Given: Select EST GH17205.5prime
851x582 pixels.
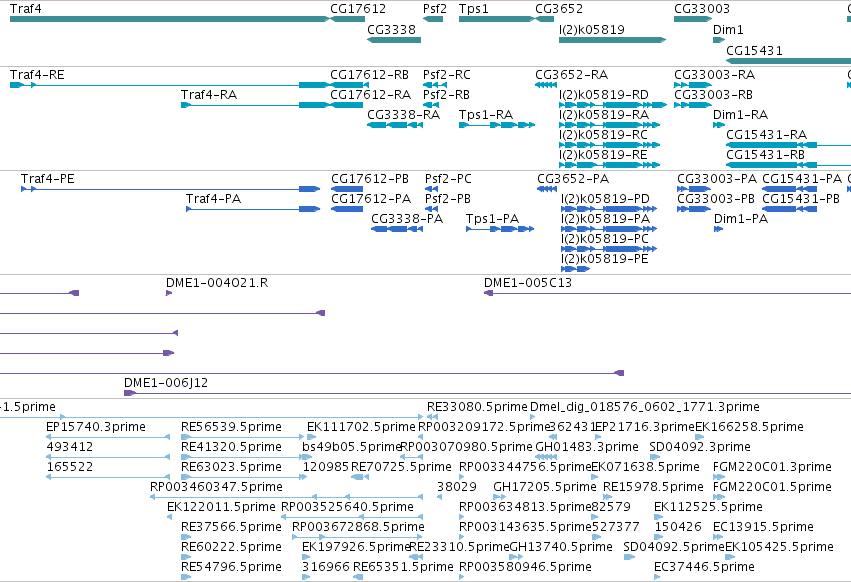Looking at the screenshot, I should pos(499,497).
